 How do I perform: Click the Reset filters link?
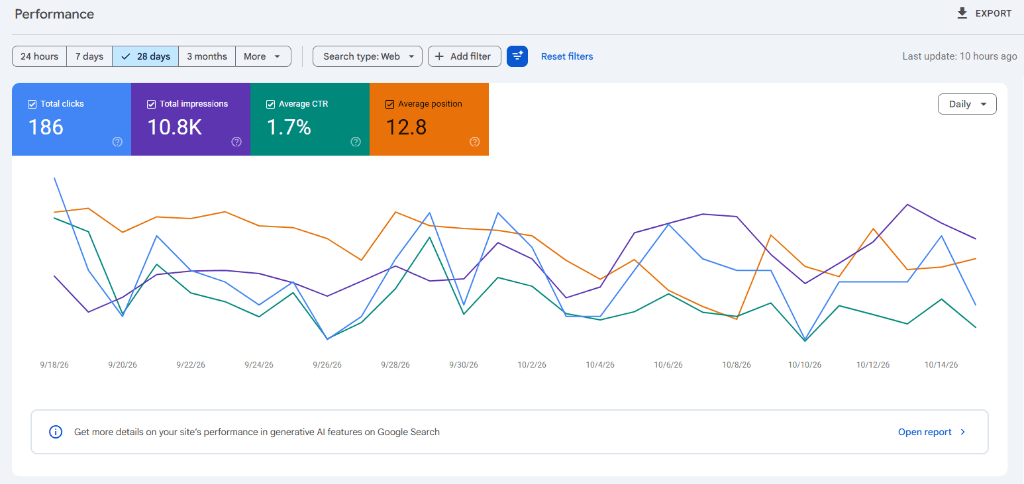567,56
